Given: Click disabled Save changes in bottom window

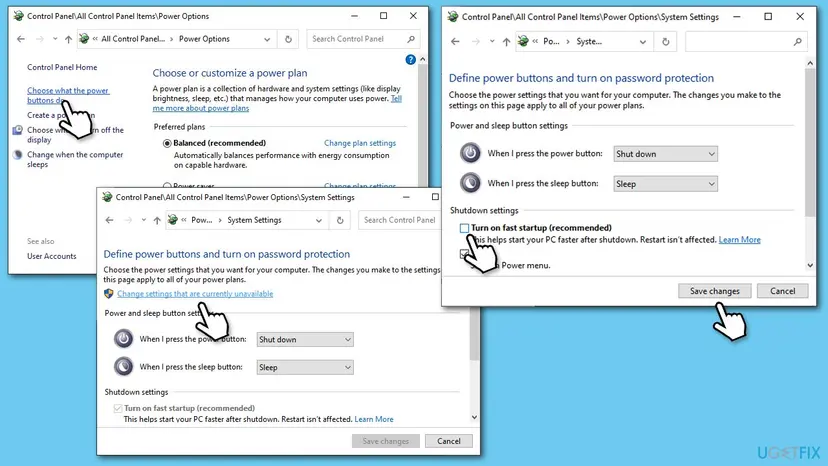Looking at the screenshot, I should (385, 441).
